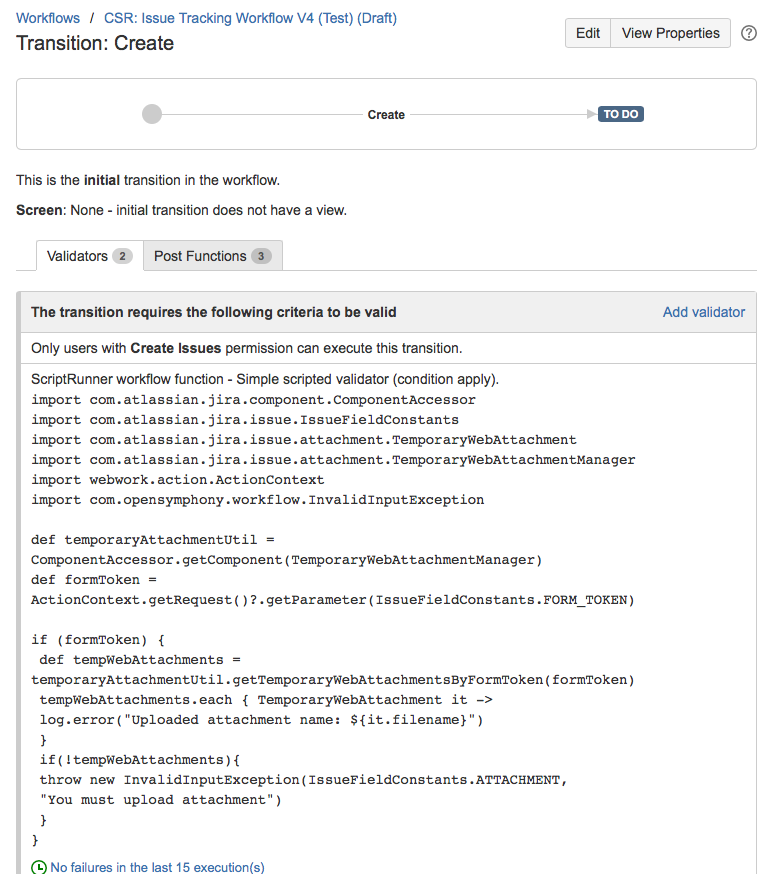Click the Add validator link
This screenshot has height=874, width=768.
coord(703,312)
